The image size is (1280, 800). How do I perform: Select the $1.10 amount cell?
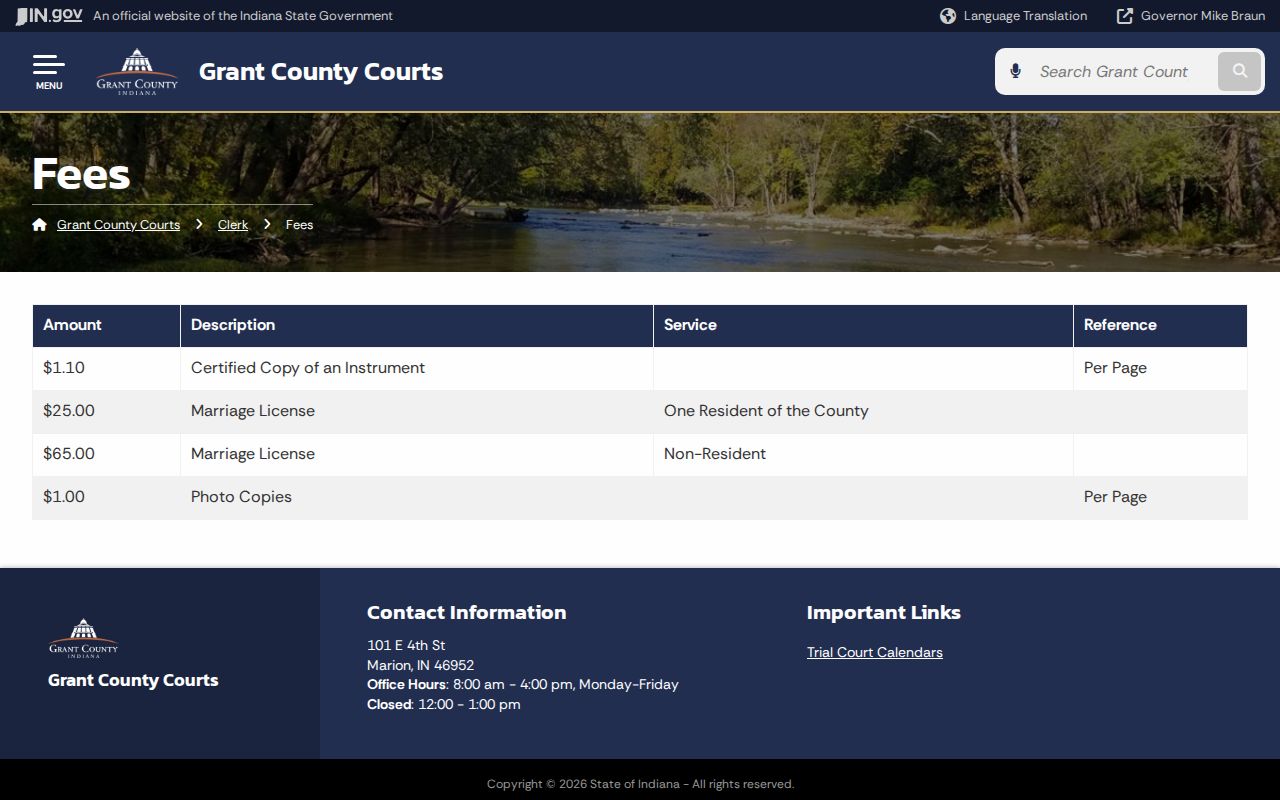106,368
